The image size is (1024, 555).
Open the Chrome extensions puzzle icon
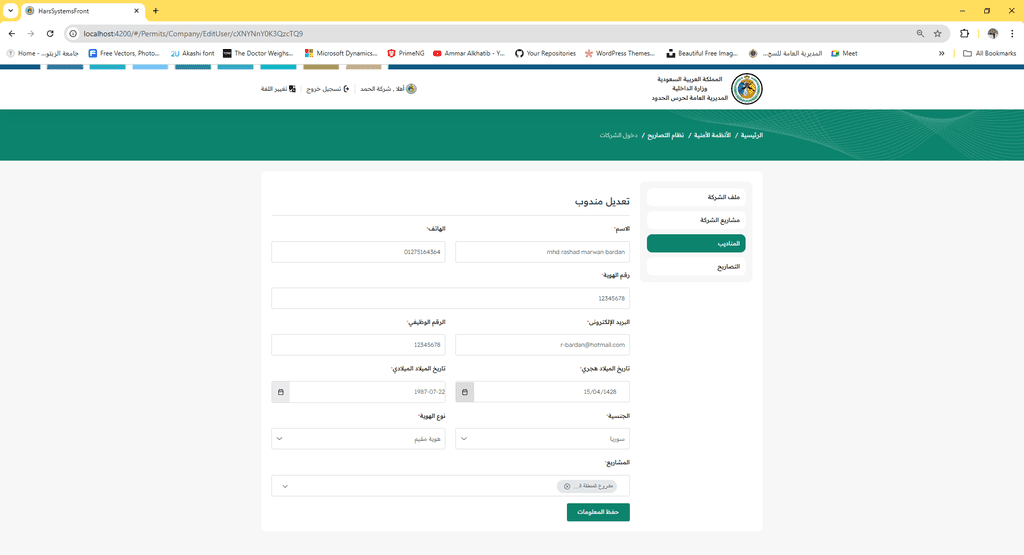click(965, 33)
